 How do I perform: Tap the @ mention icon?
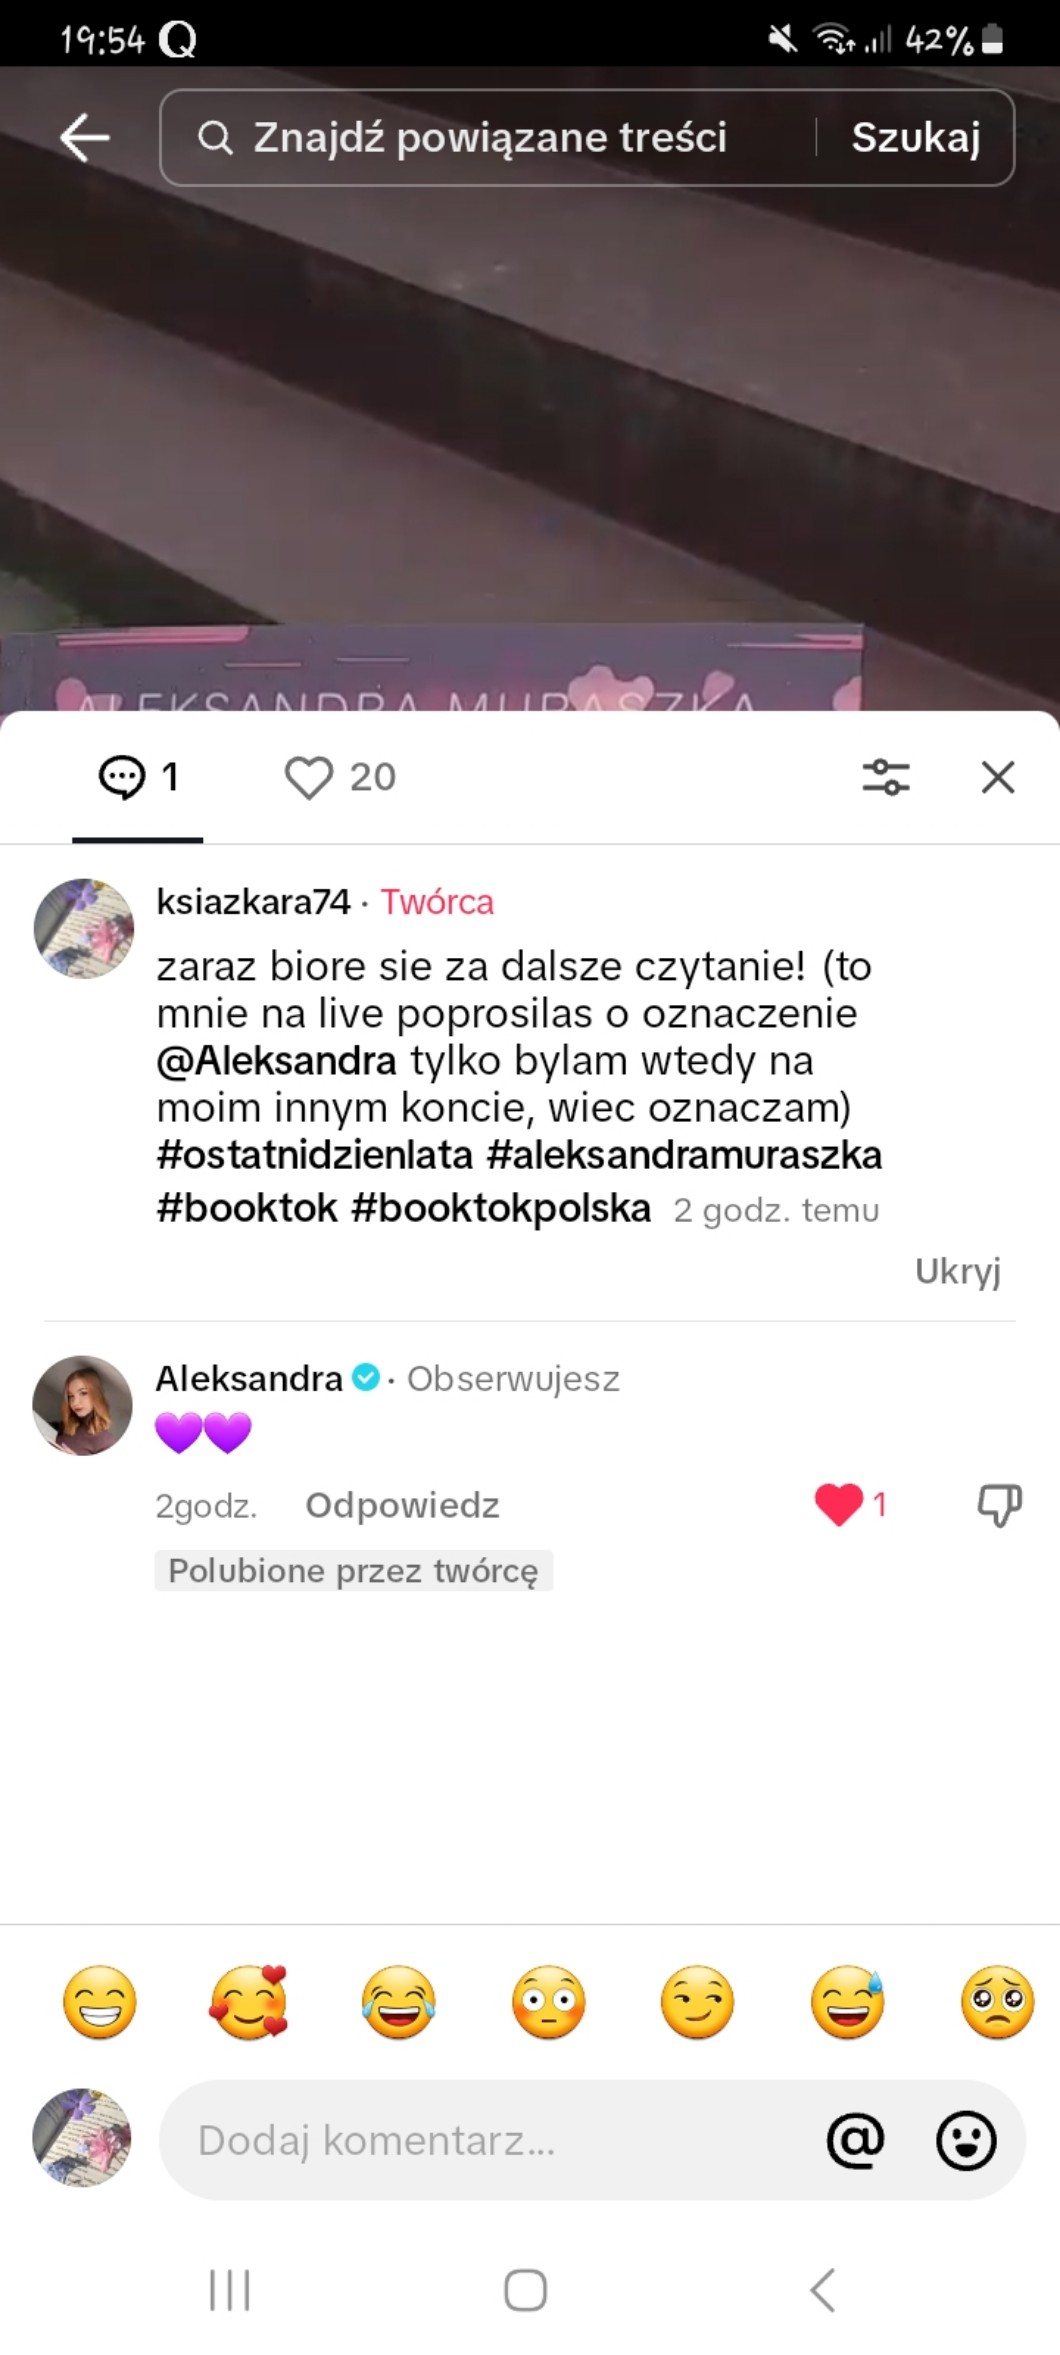tap(856, 2139)
